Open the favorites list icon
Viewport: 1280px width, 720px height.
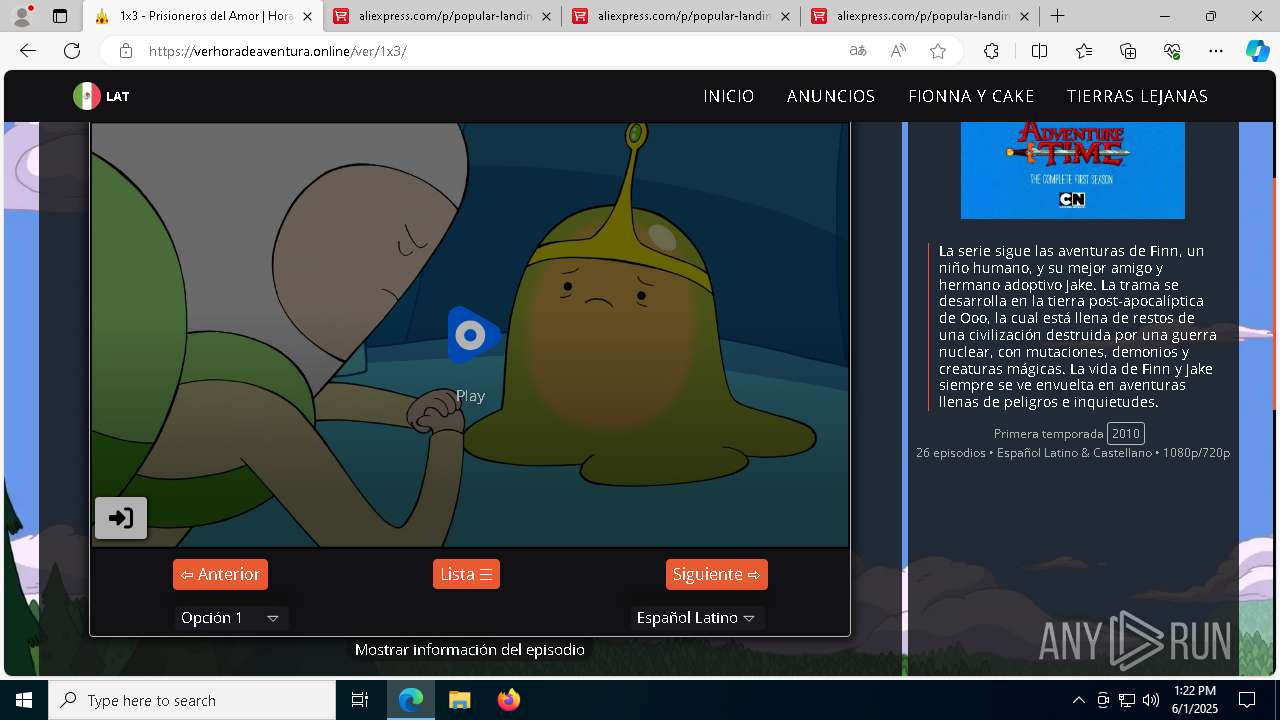tap(1084, 51)
